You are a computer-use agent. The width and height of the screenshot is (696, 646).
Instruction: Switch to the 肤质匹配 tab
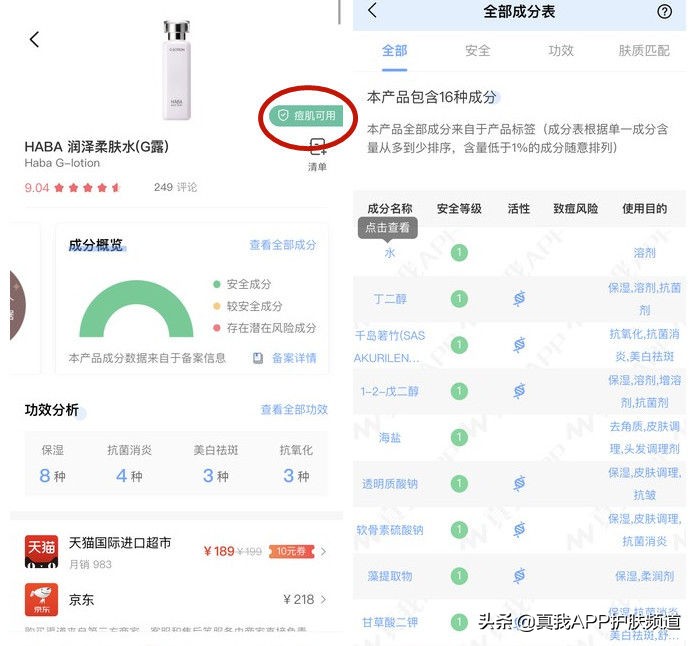[644, 51]
